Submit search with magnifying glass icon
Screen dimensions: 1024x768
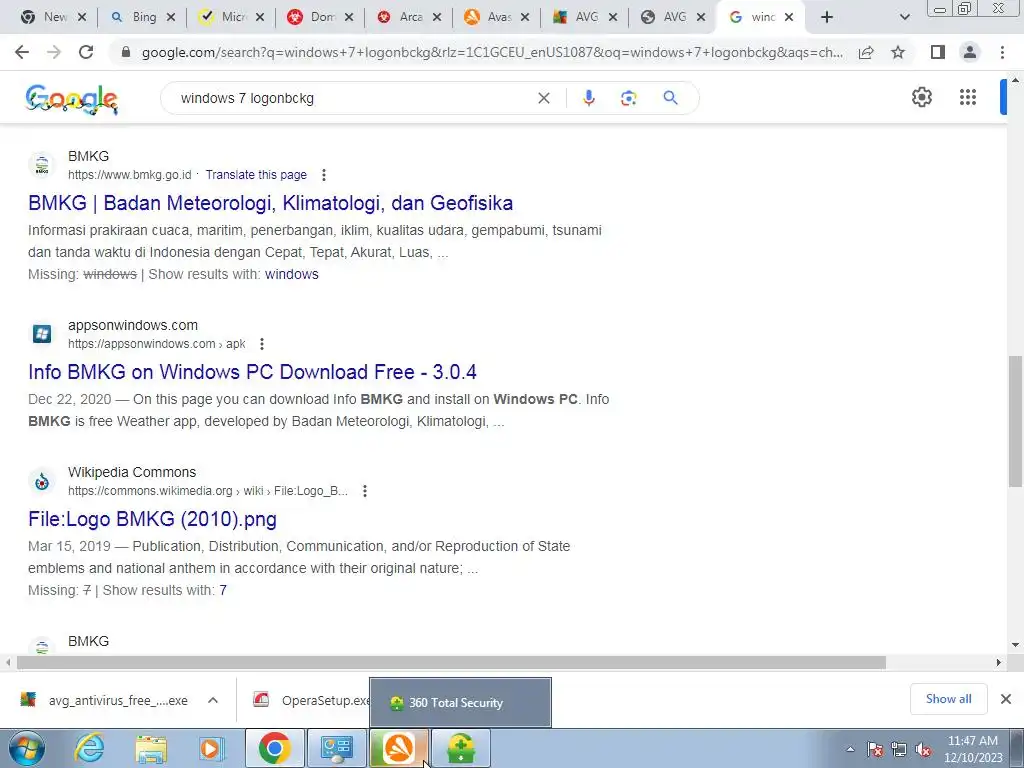pos(670,98)
